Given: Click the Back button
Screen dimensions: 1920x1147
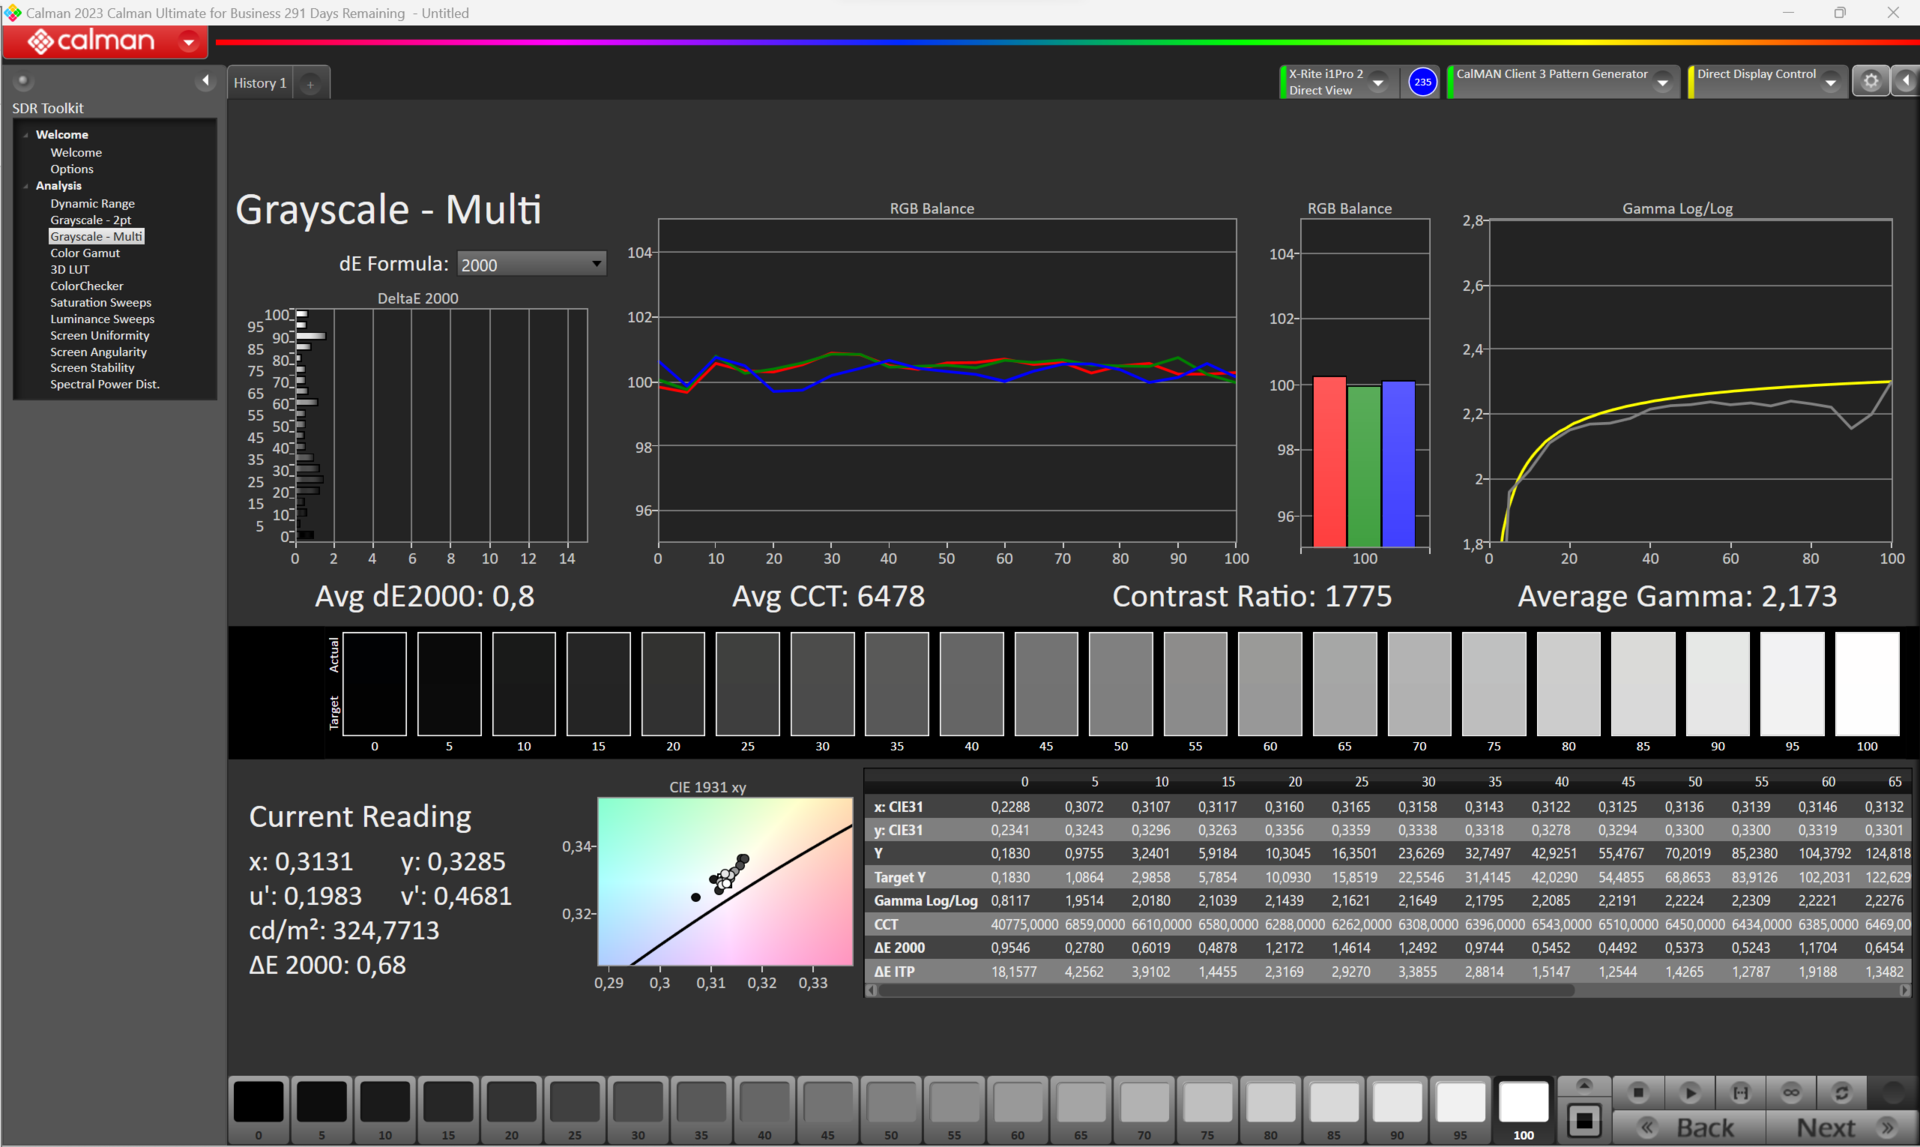Looking at the screenshot, I should click(x=1704, y=1127).
